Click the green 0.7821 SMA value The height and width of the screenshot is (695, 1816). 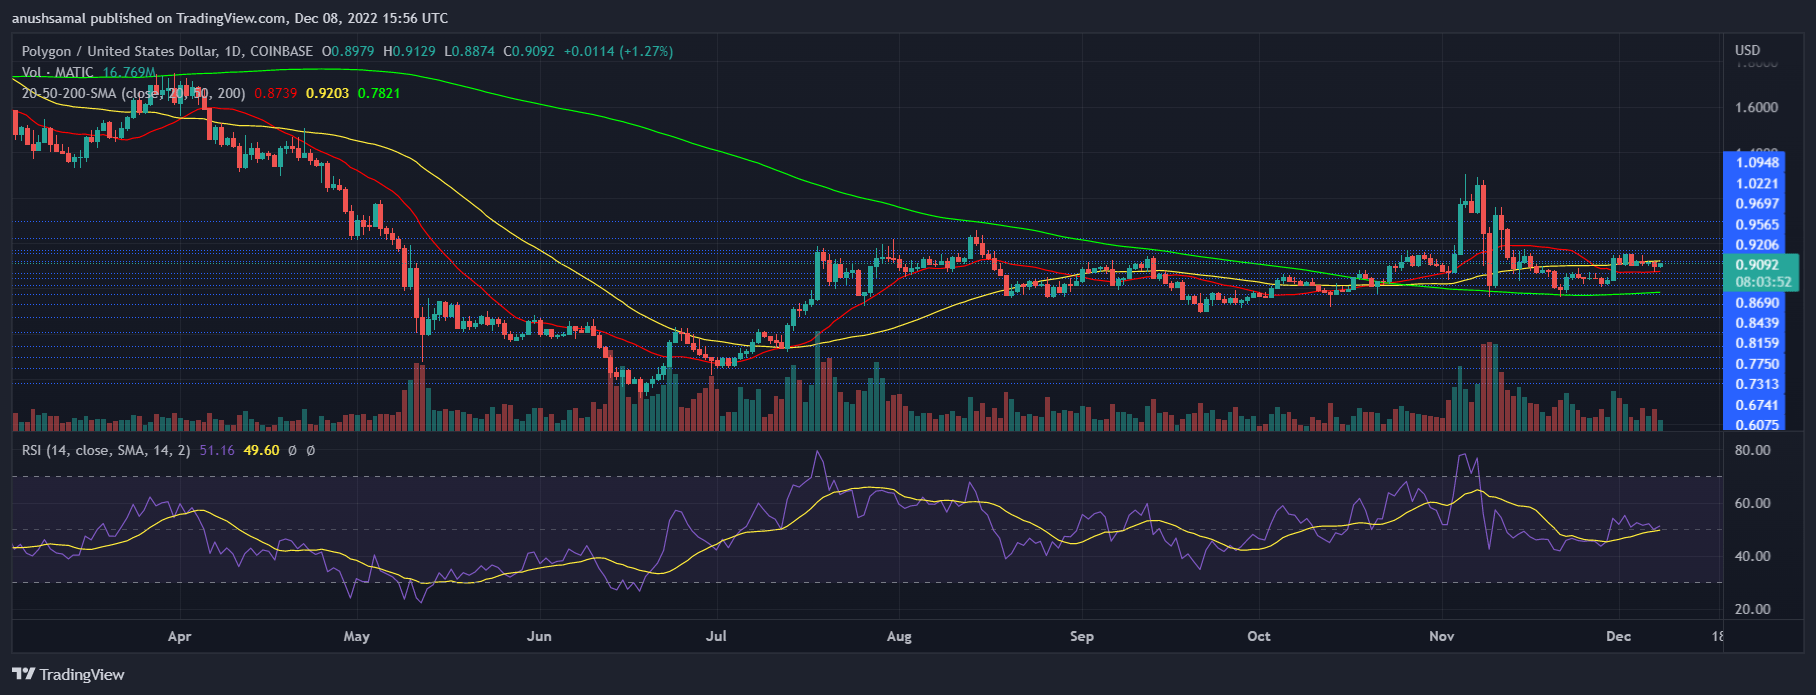(379, 93)
